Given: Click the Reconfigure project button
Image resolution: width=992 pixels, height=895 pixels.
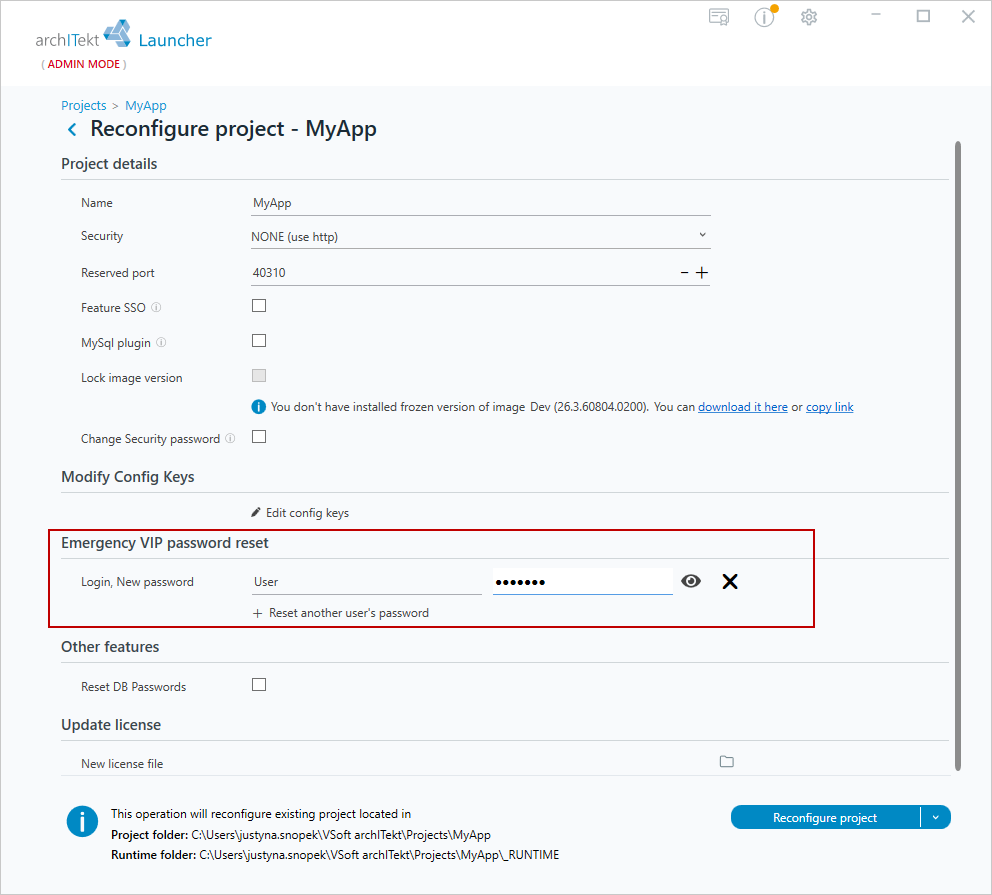Looking at the screenshot, I should click(x=825, y=817).
